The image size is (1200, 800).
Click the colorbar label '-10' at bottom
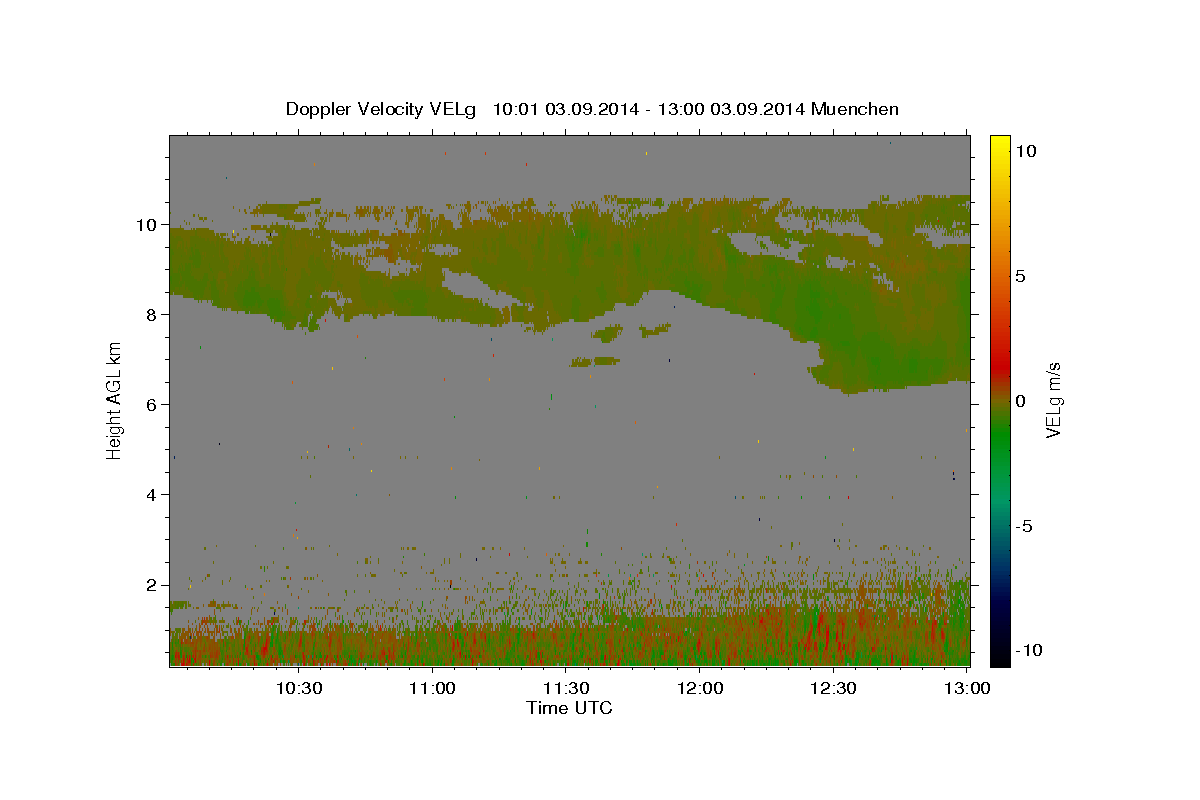(x=1029, y=651)
